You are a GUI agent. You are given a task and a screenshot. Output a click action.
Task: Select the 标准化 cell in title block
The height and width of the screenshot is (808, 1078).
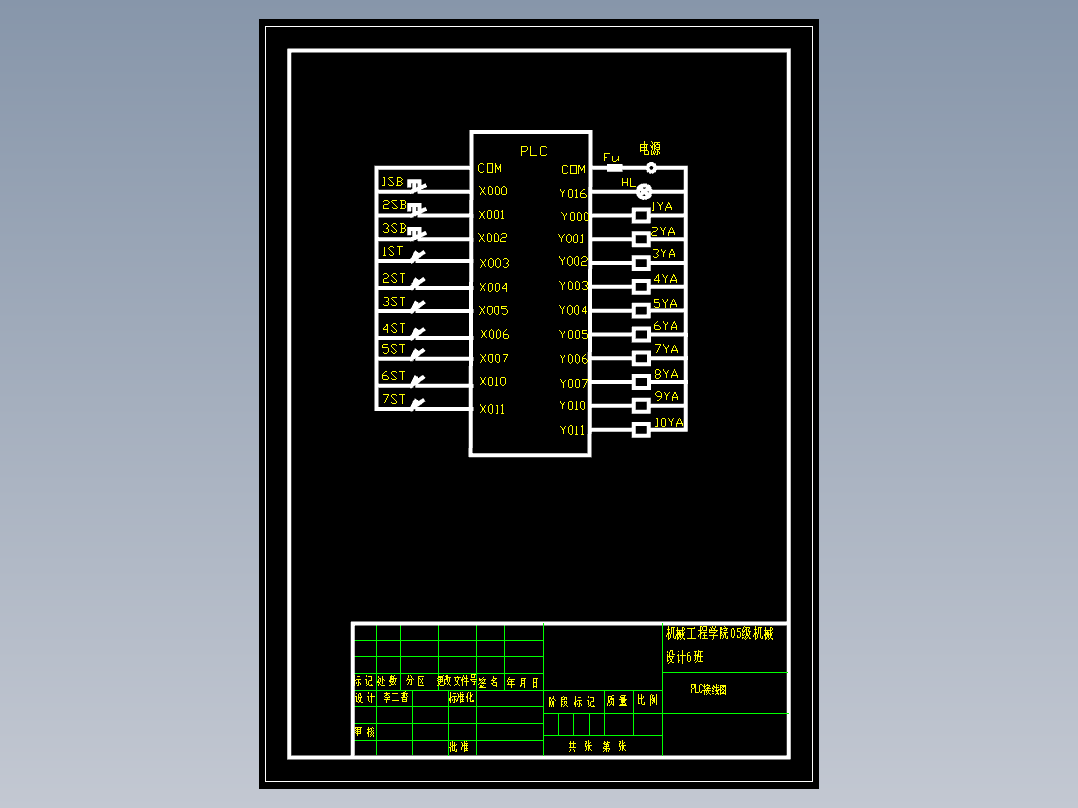tap(461, 698)
